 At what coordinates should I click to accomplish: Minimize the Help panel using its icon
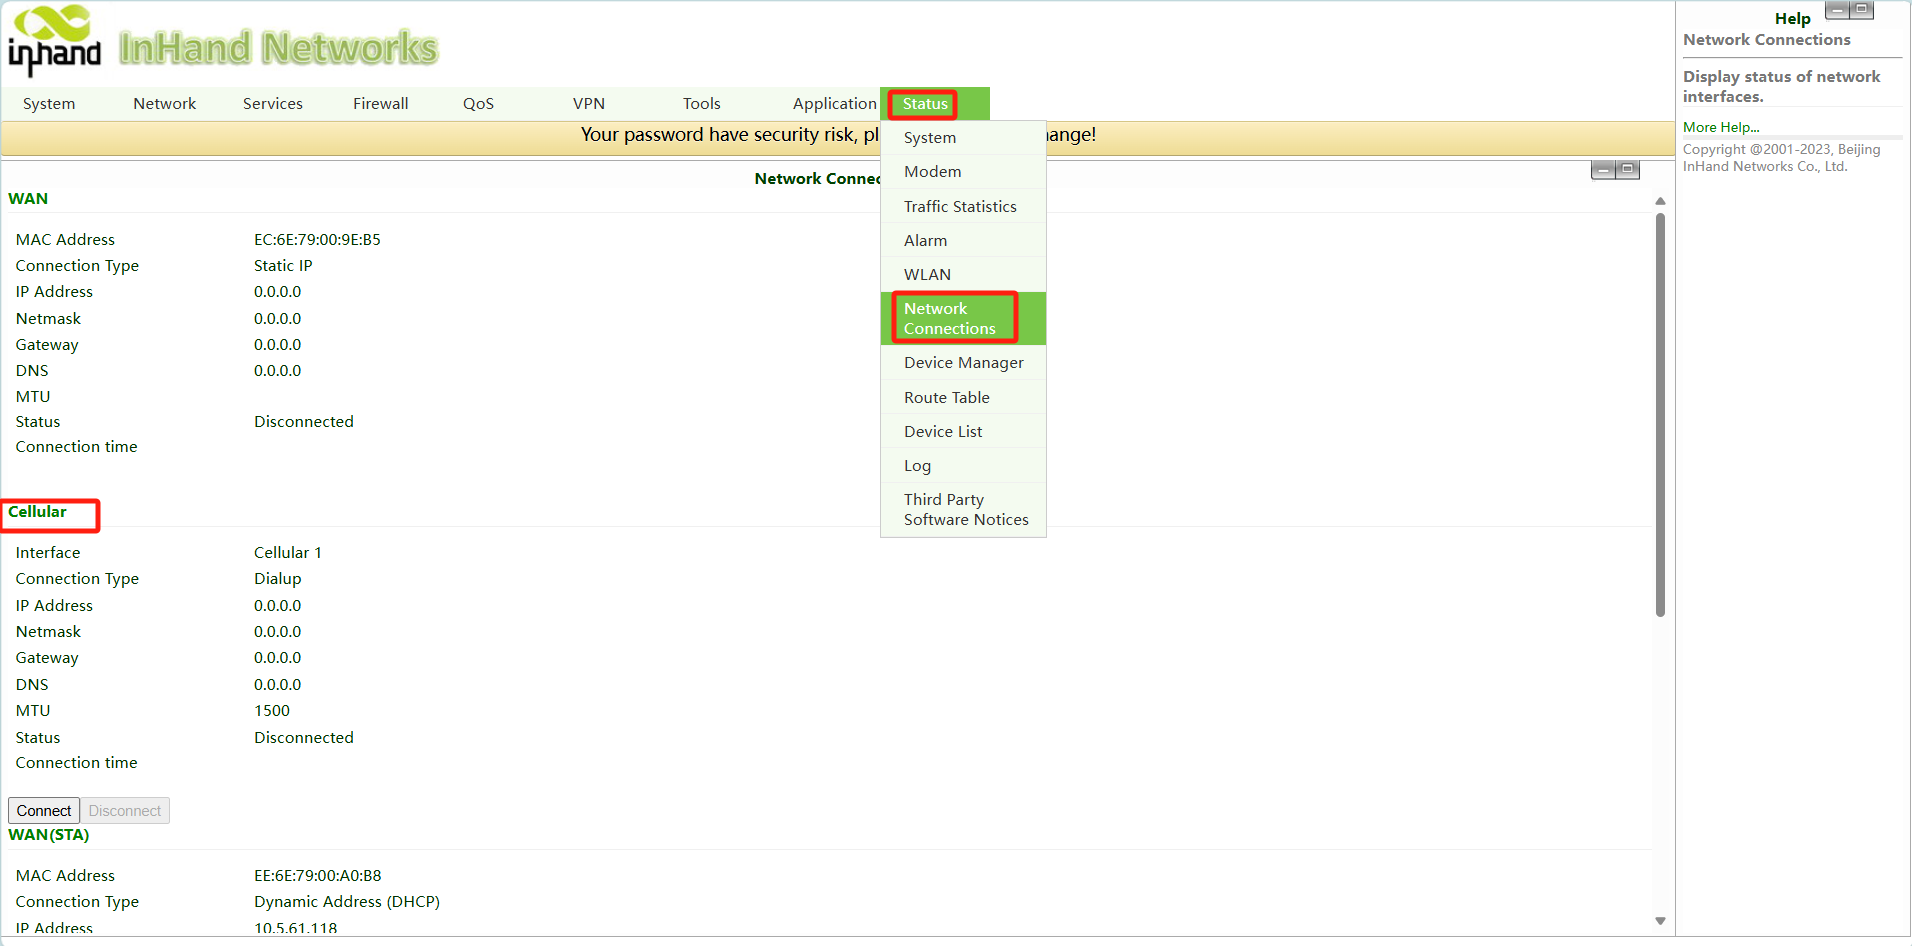[1837, 10]
